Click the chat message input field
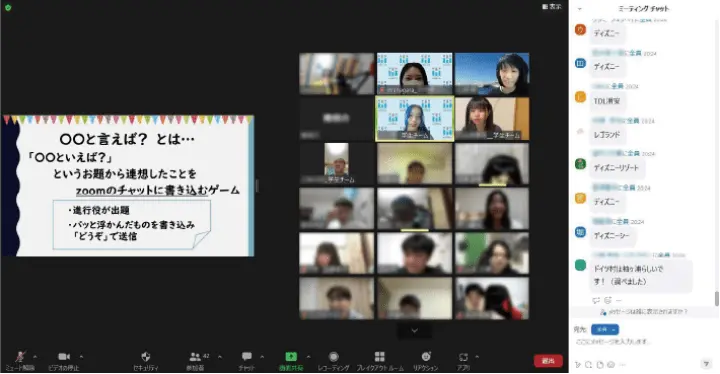Screen dimensions: 720x374 coord(643,342)
